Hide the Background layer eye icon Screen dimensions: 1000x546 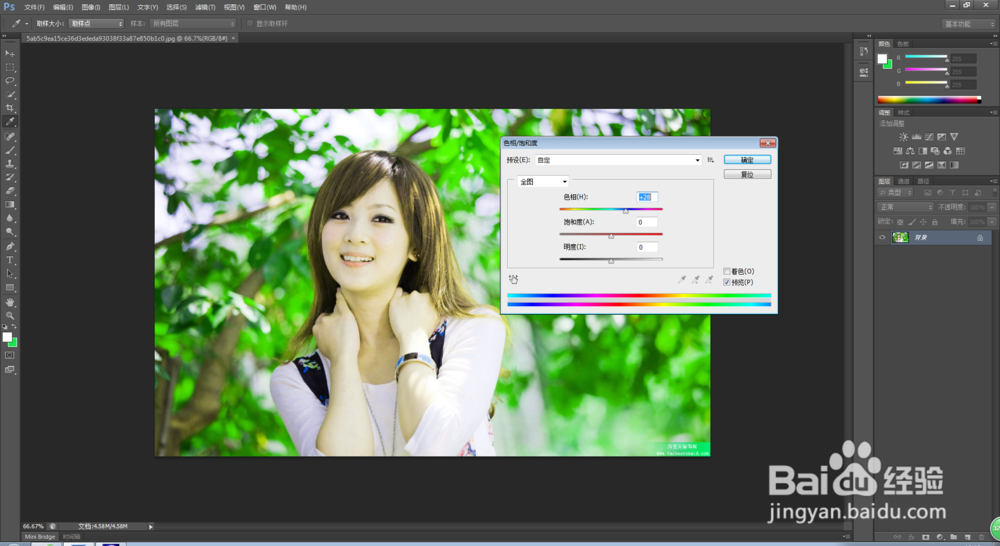coord(882,237)
